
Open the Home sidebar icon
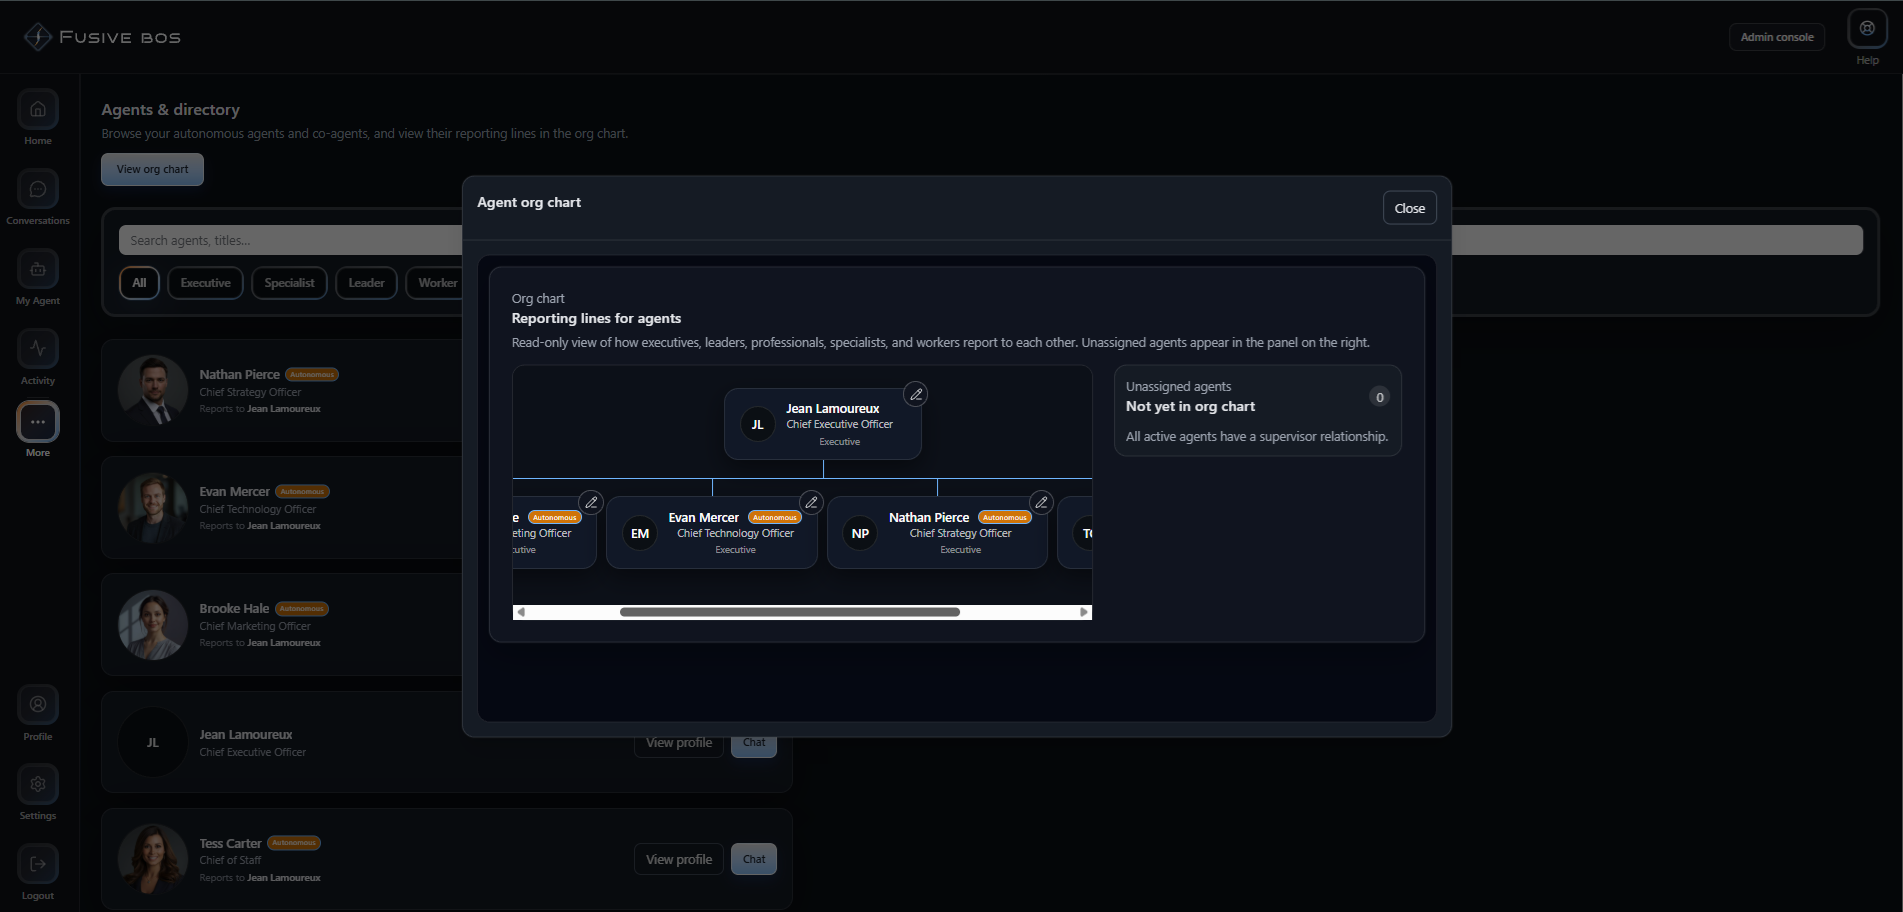click(x=38, y=109)
